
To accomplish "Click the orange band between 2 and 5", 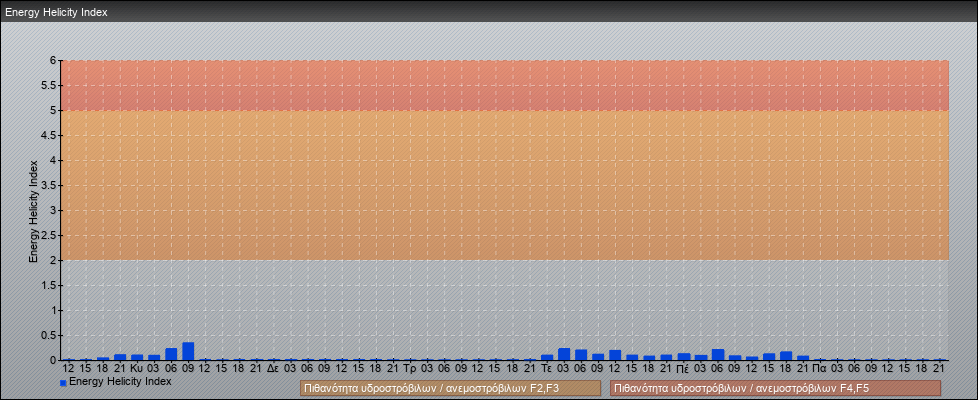I will [500, 185].
